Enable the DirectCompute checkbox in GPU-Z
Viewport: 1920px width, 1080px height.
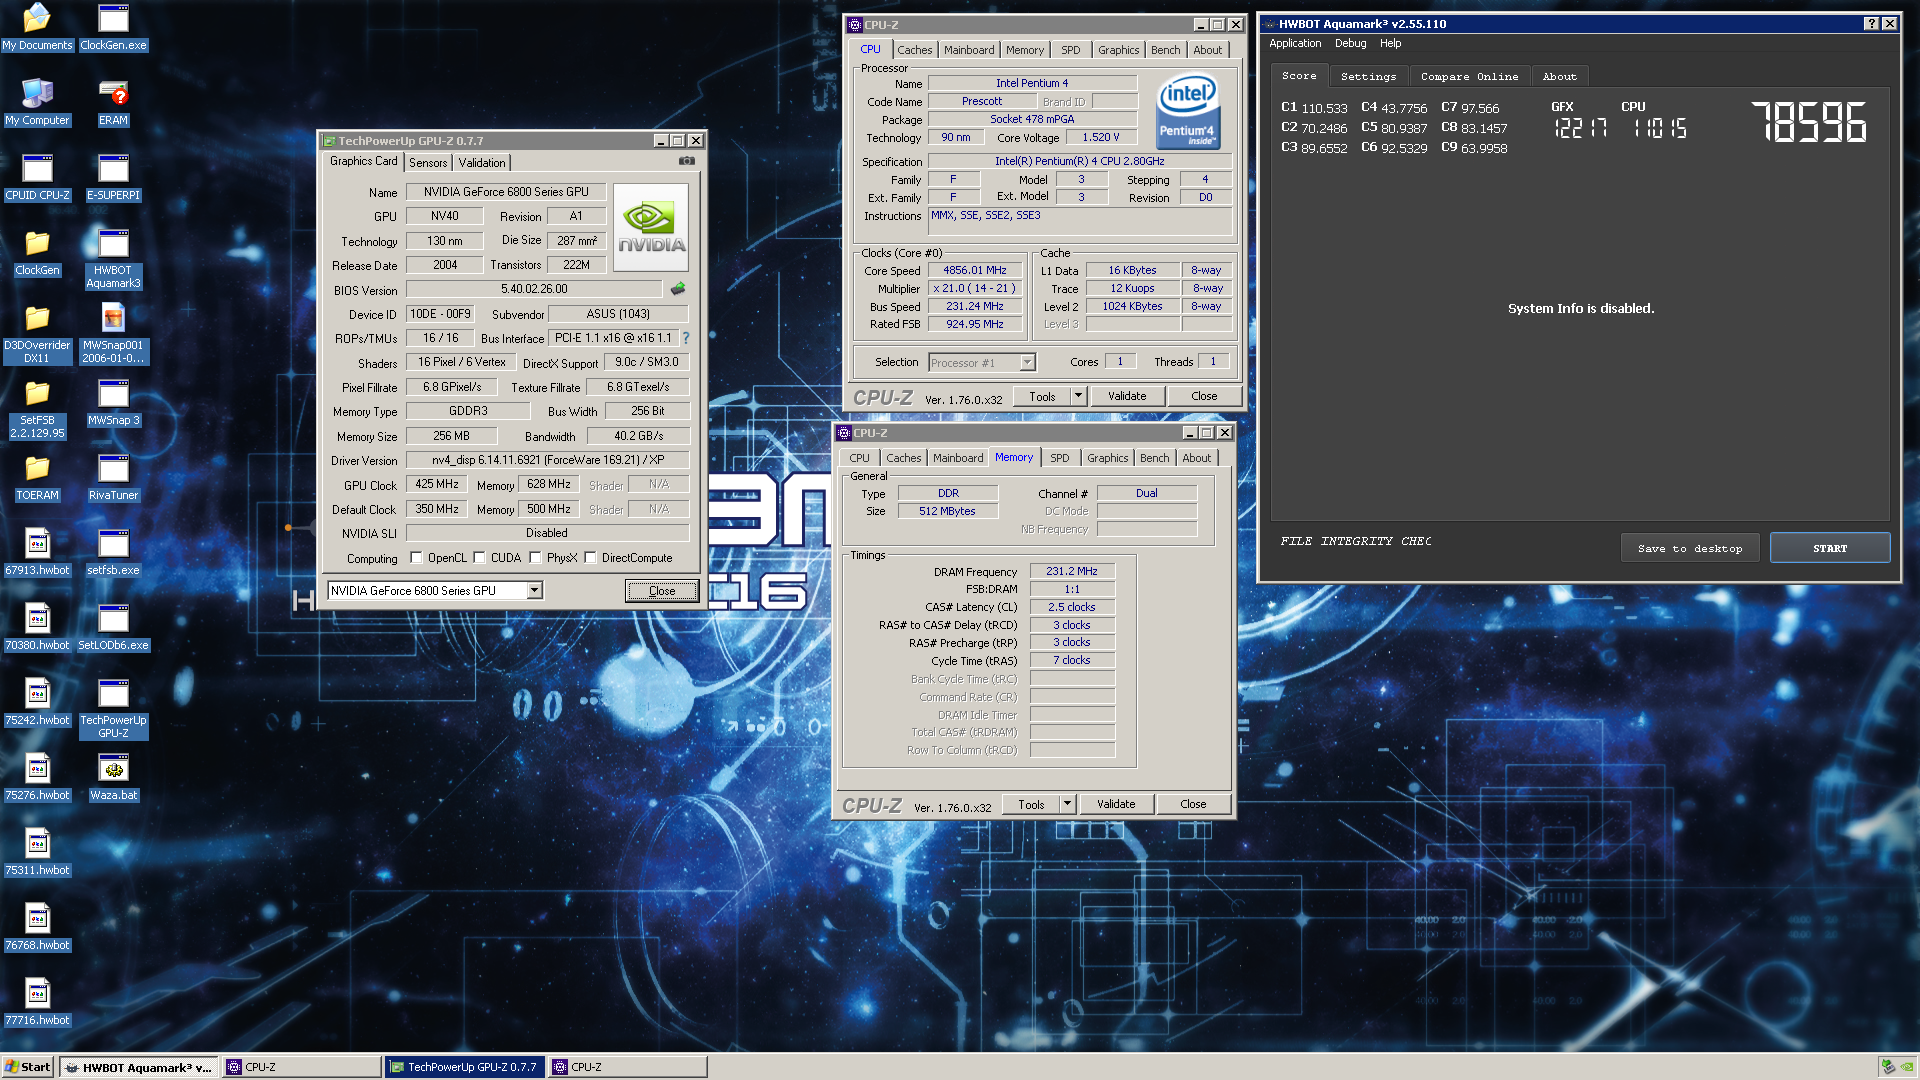pos(590,558)
